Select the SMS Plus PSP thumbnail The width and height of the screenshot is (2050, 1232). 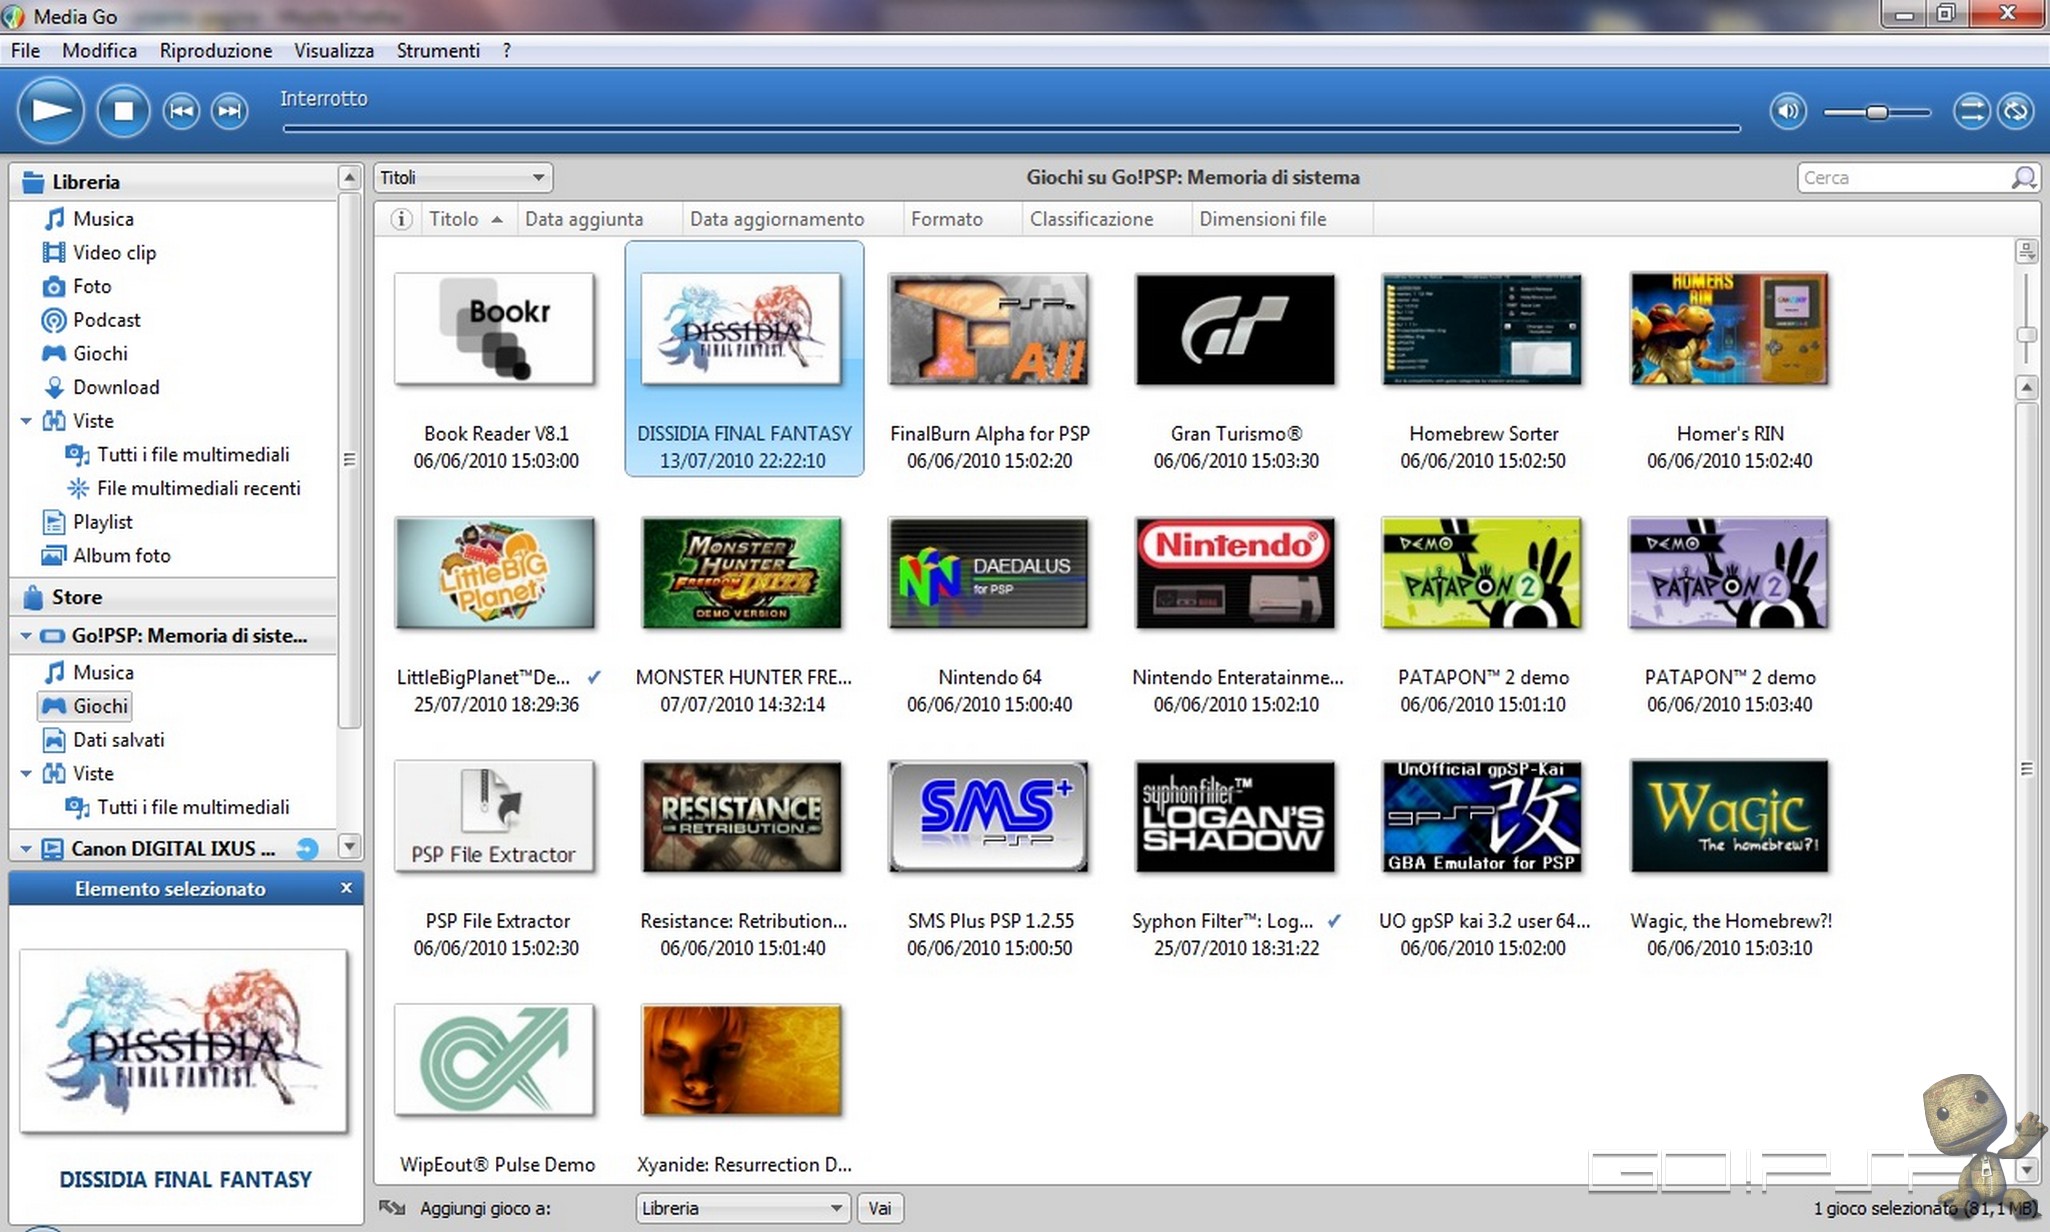[989, 816]
